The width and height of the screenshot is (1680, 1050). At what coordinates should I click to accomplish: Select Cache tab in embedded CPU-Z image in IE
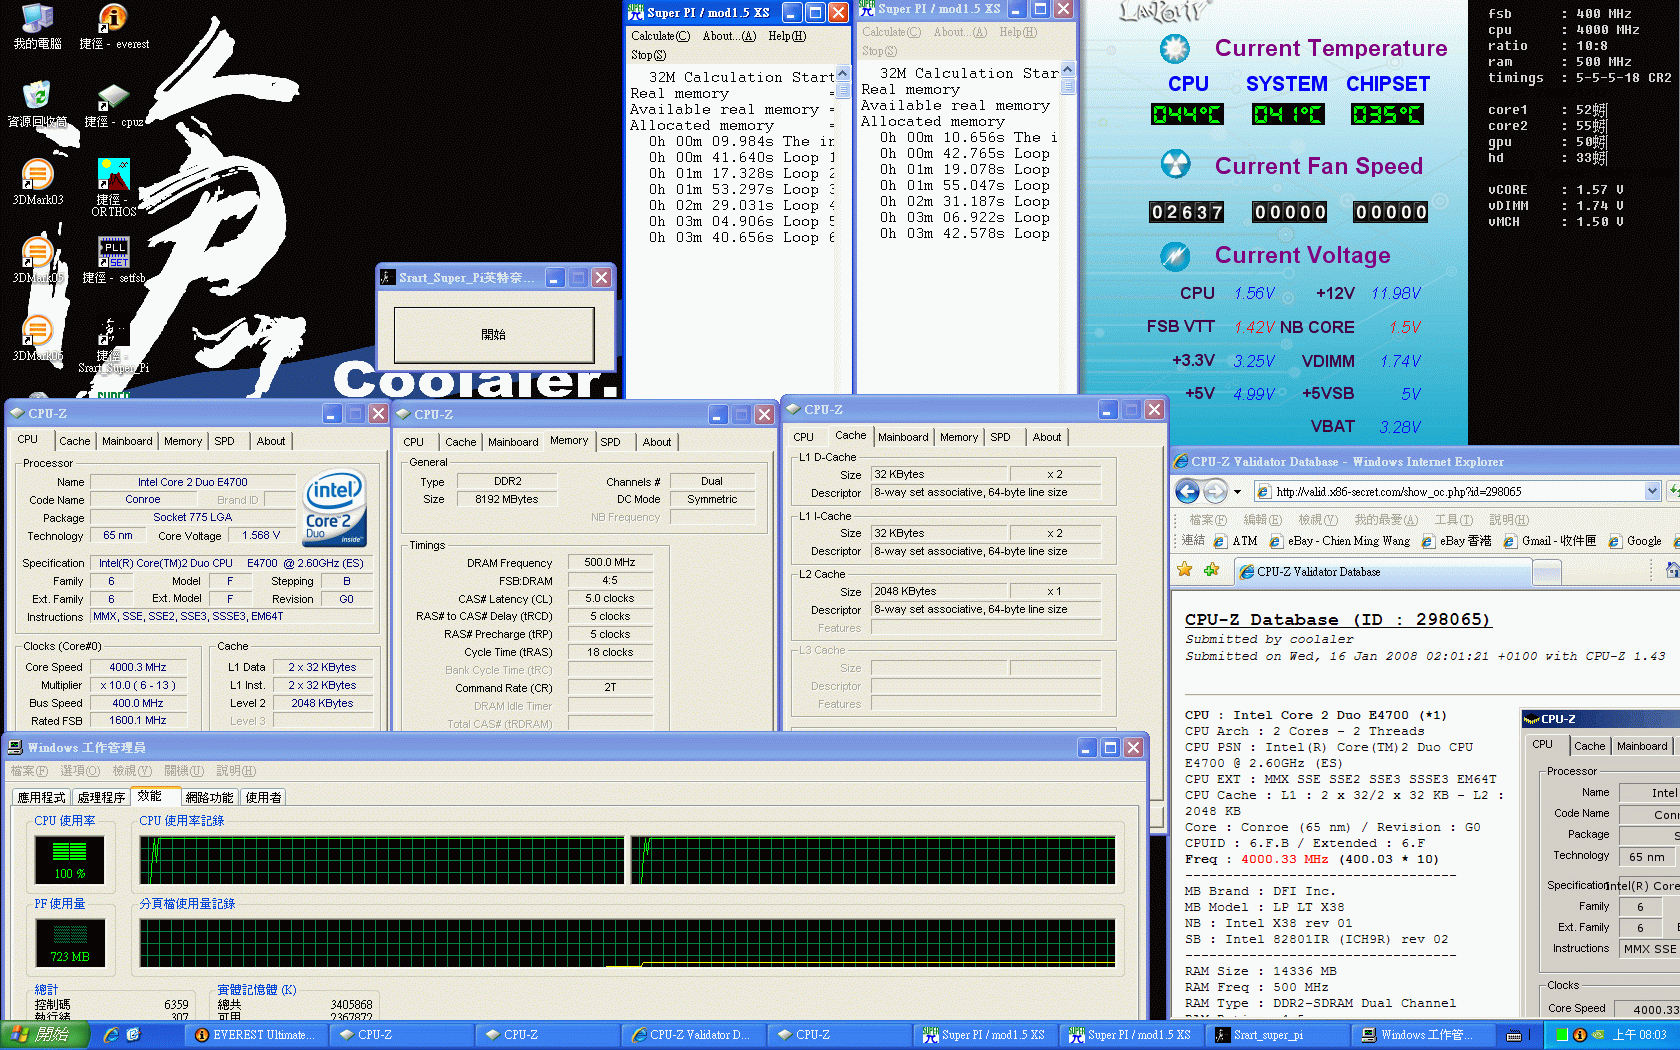coord(1589,746)
